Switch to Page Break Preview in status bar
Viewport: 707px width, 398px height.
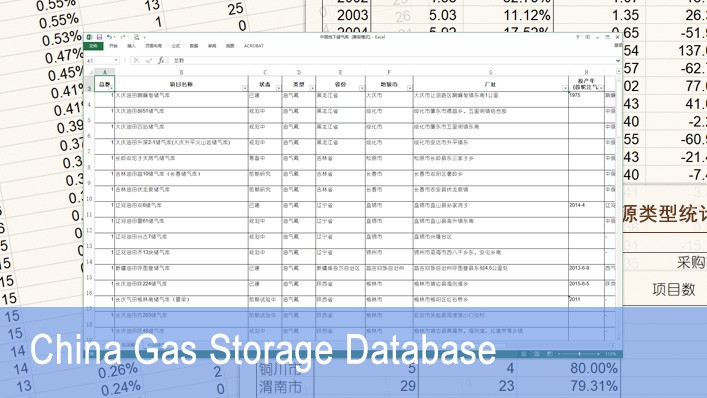[550, 354]
